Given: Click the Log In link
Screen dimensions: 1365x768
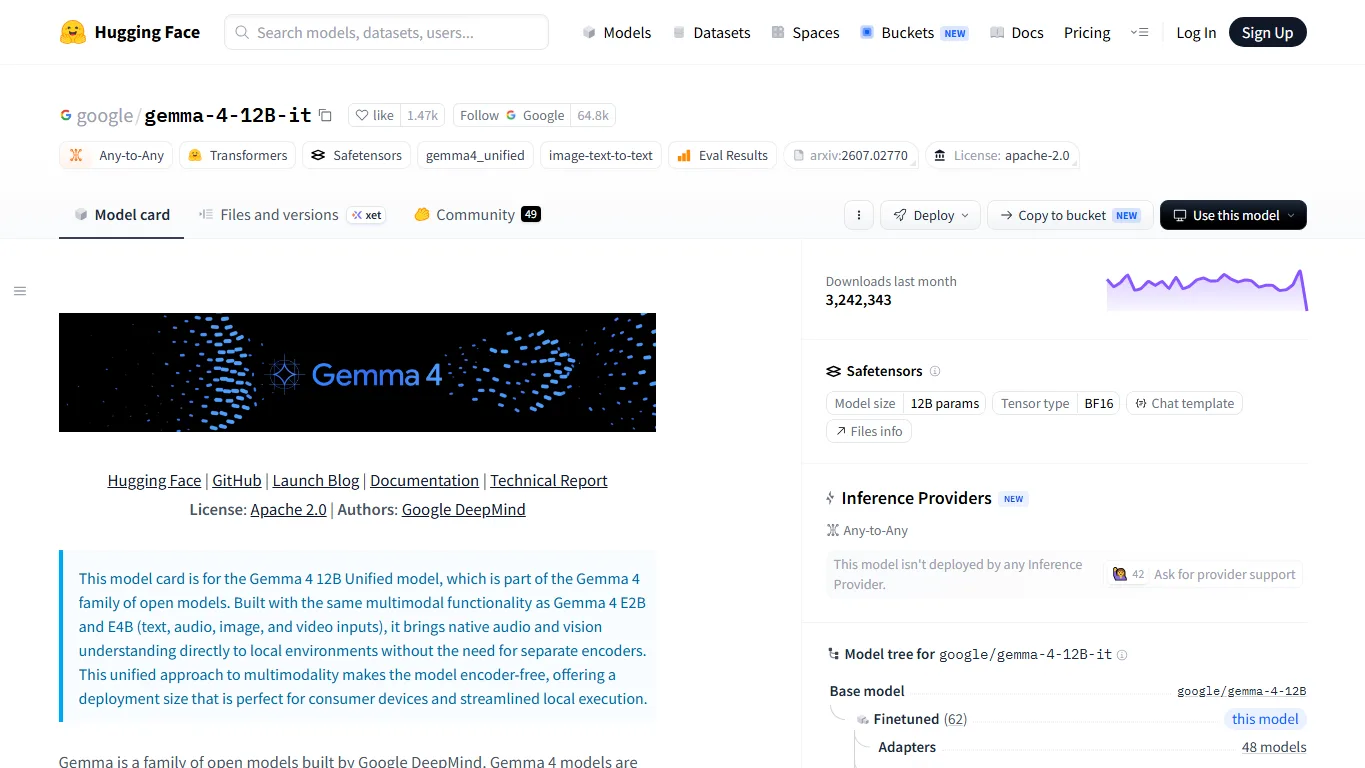Looking at the screenshot, I should pyautogui.click(x=1196, y=32).
